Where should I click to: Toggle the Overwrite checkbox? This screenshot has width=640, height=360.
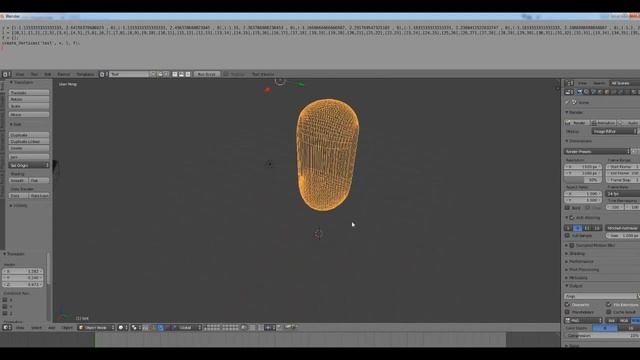(567, 304)
